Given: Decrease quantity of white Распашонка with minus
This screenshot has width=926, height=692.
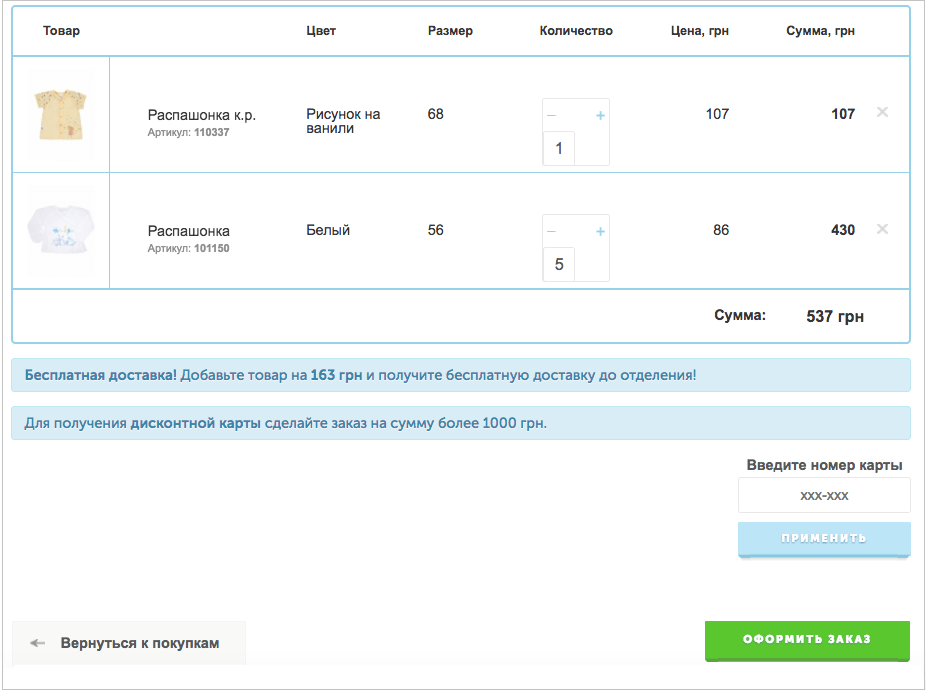Looking at the screenshot, I should (x=552, y=231).
